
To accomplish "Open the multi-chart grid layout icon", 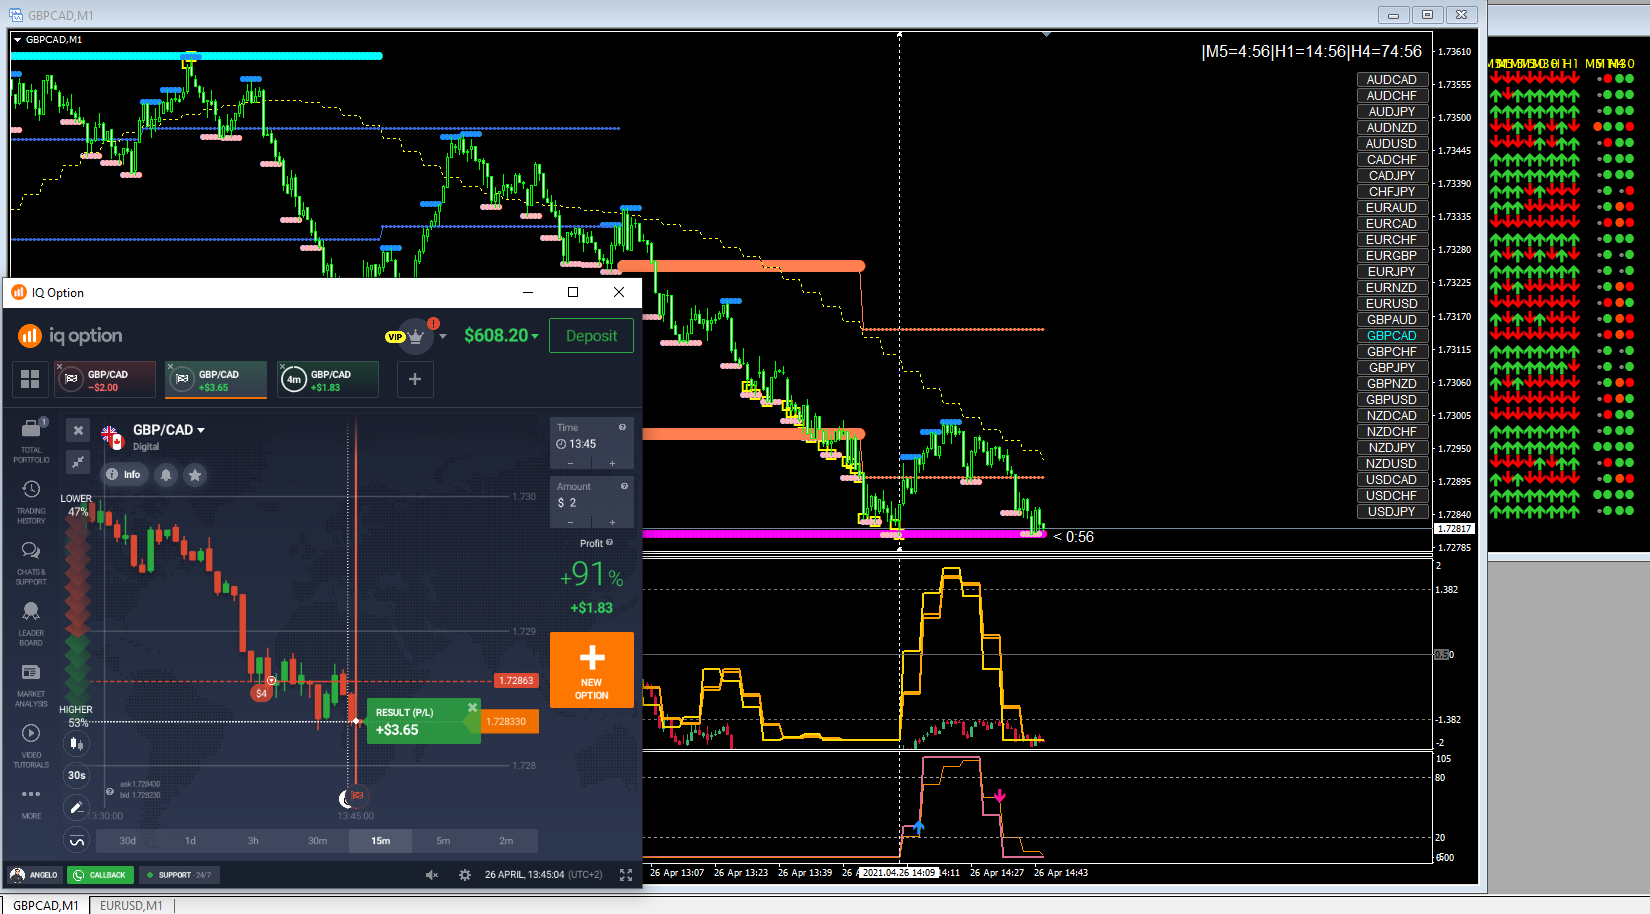I will point(30,379).
